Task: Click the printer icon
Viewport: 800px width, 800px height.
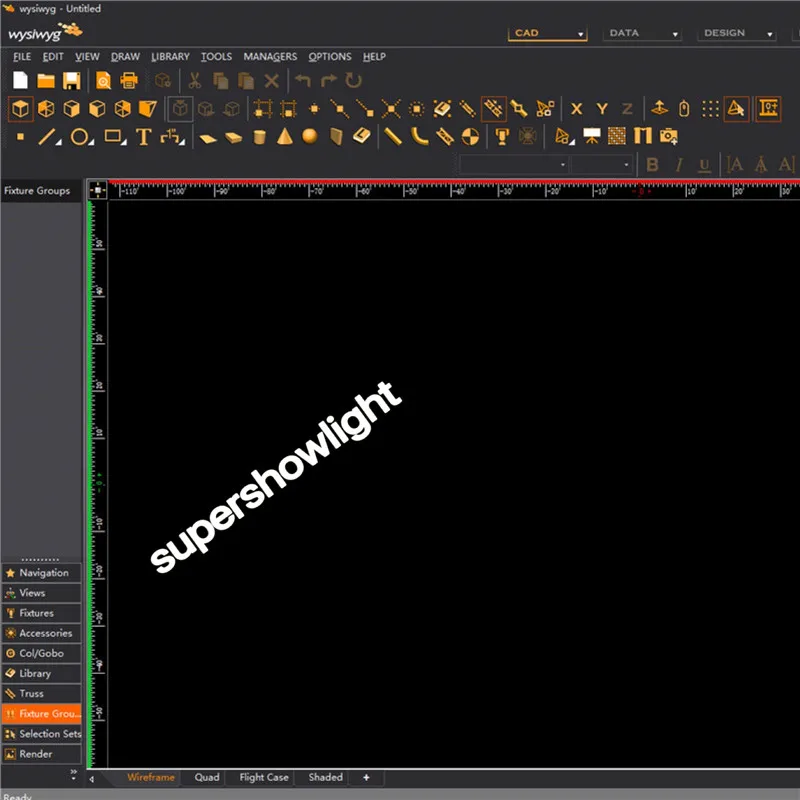Action: tap(129, 81)
